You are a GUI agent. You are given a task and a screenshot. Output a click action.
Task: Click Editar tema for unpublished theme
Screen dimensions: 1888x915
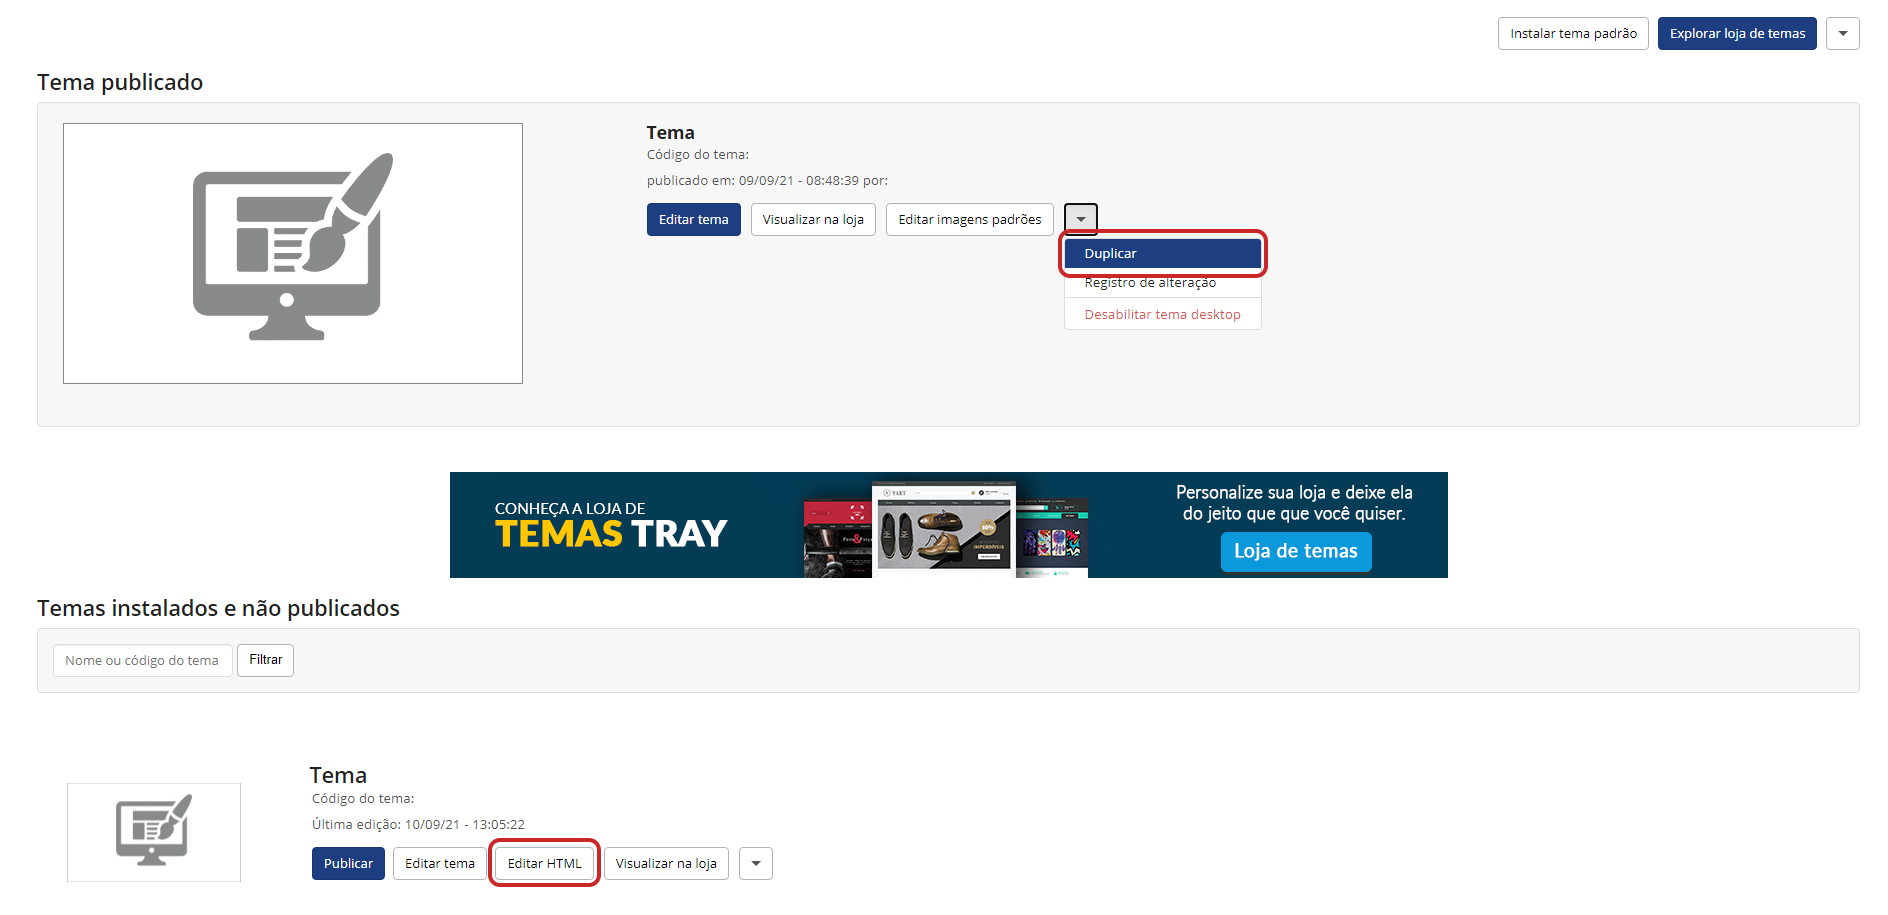coord(439,864)
